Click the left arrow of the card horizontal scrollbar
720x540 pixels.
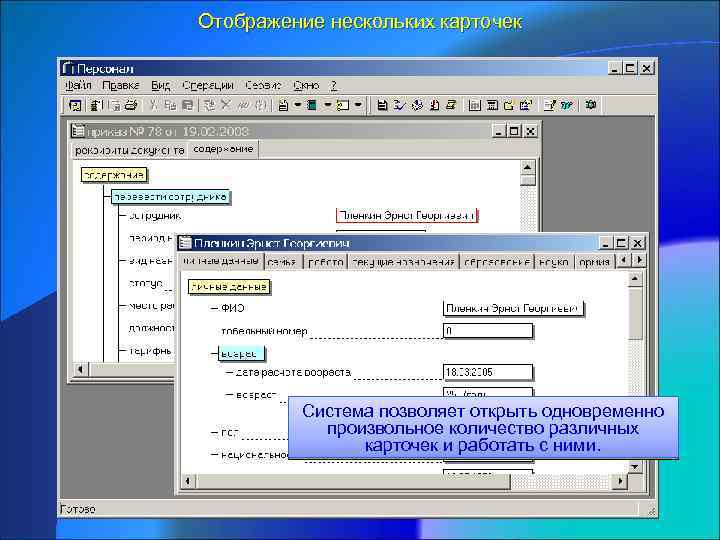click(187, 481)
